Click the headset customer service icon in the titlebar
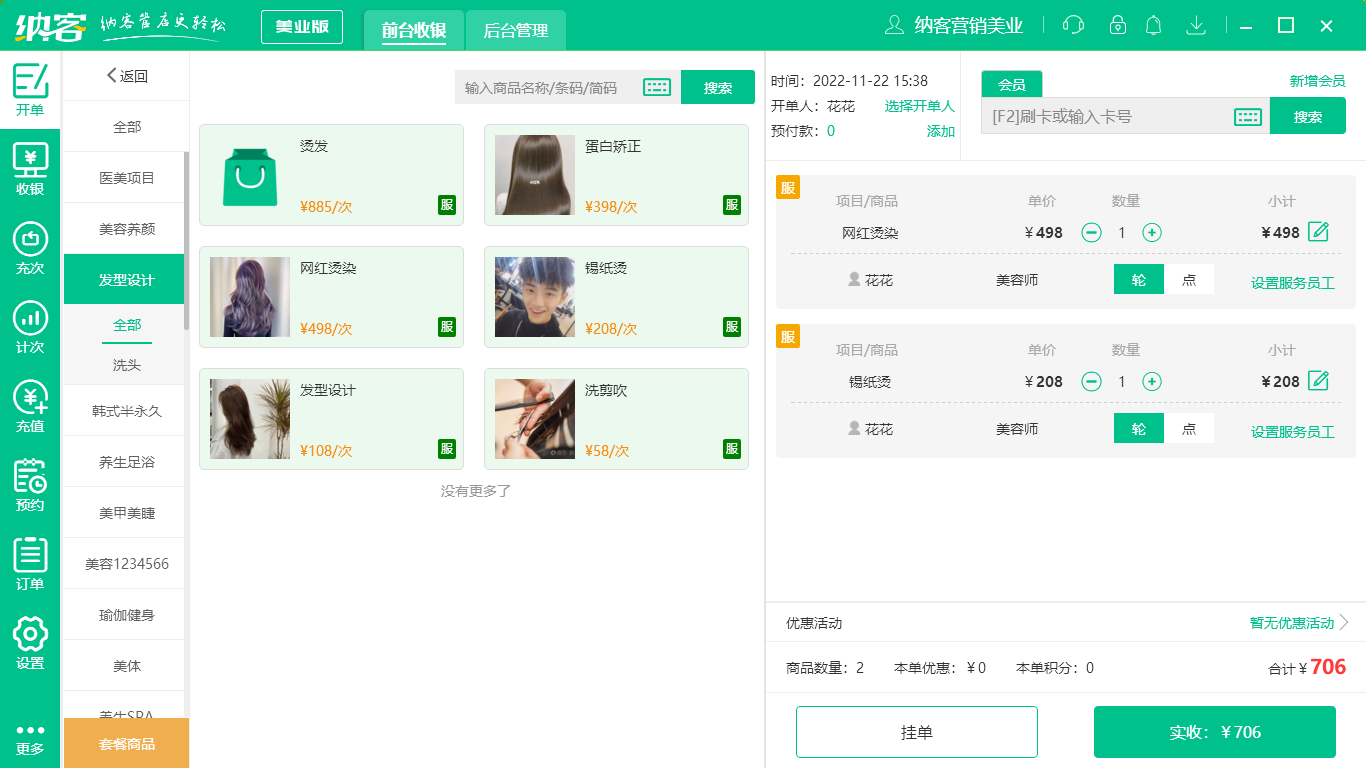1366x768 pixels. click(1073, 25)
